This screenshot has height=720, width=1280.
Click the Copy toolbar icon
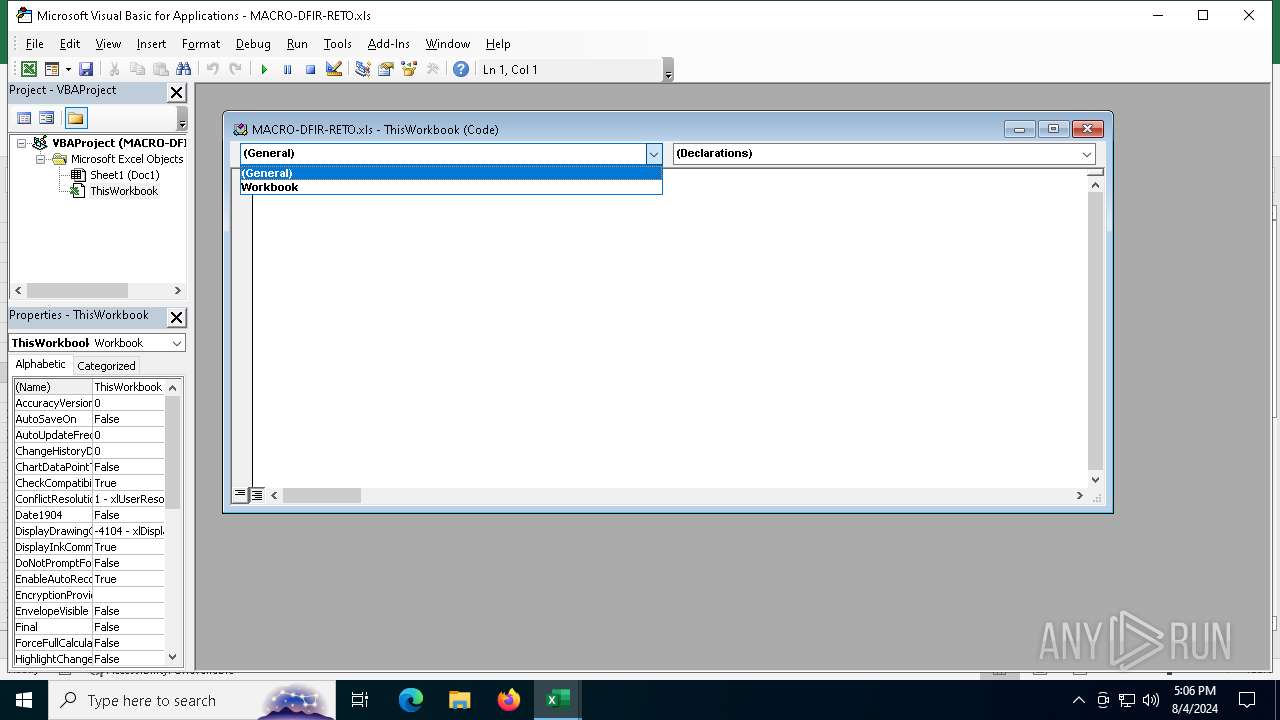(138, 69)
